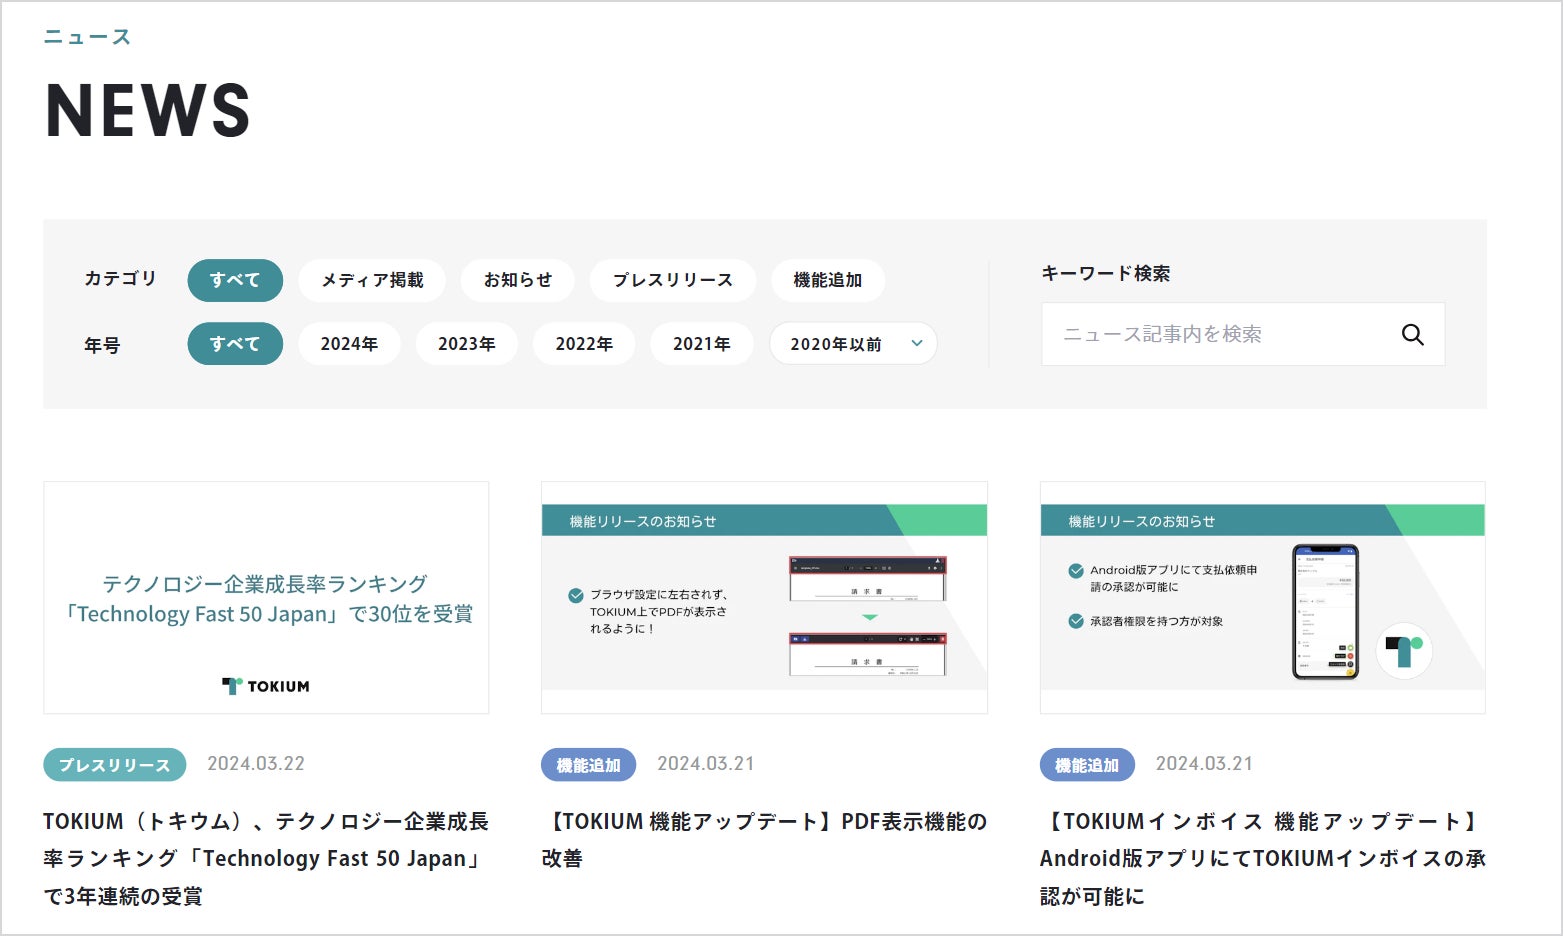Click the キーワード検索 label

(x=1106, y=273)
